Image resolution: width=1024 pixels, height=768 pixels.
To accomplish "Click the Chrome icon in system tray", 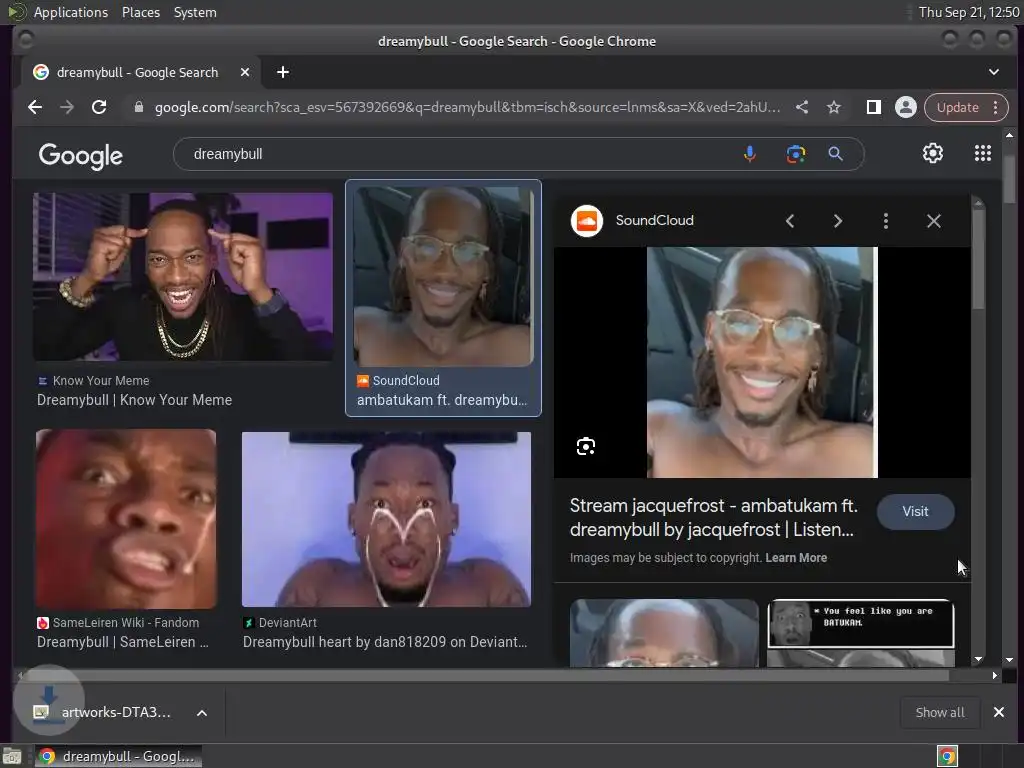I will pos(947,756).
